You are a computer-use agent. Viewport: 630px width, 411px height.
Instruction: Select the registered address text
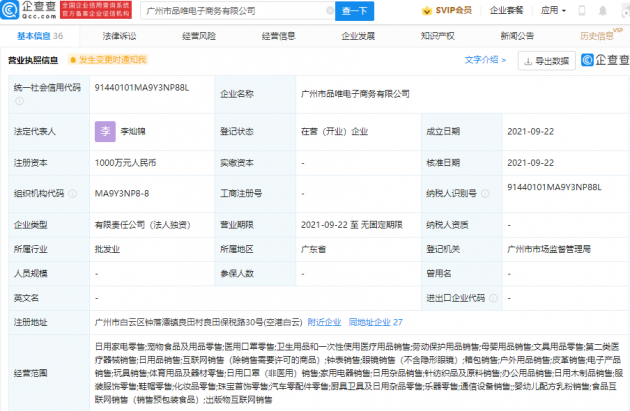point(198,322)
